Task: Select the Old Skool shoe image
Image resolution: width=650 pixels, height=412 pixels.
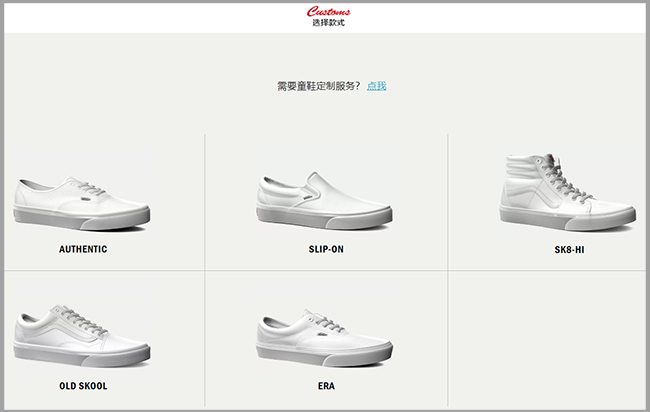Action: [82, 335]
